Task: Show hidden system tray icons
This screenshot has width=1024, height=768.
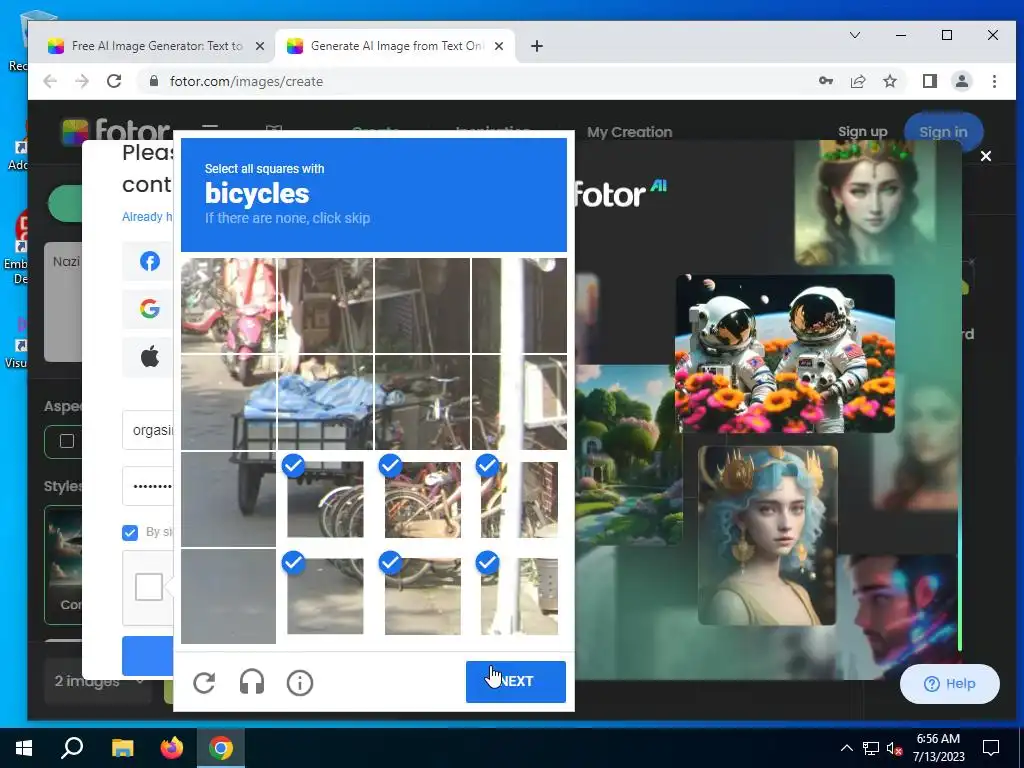Action: coord(846,748)
